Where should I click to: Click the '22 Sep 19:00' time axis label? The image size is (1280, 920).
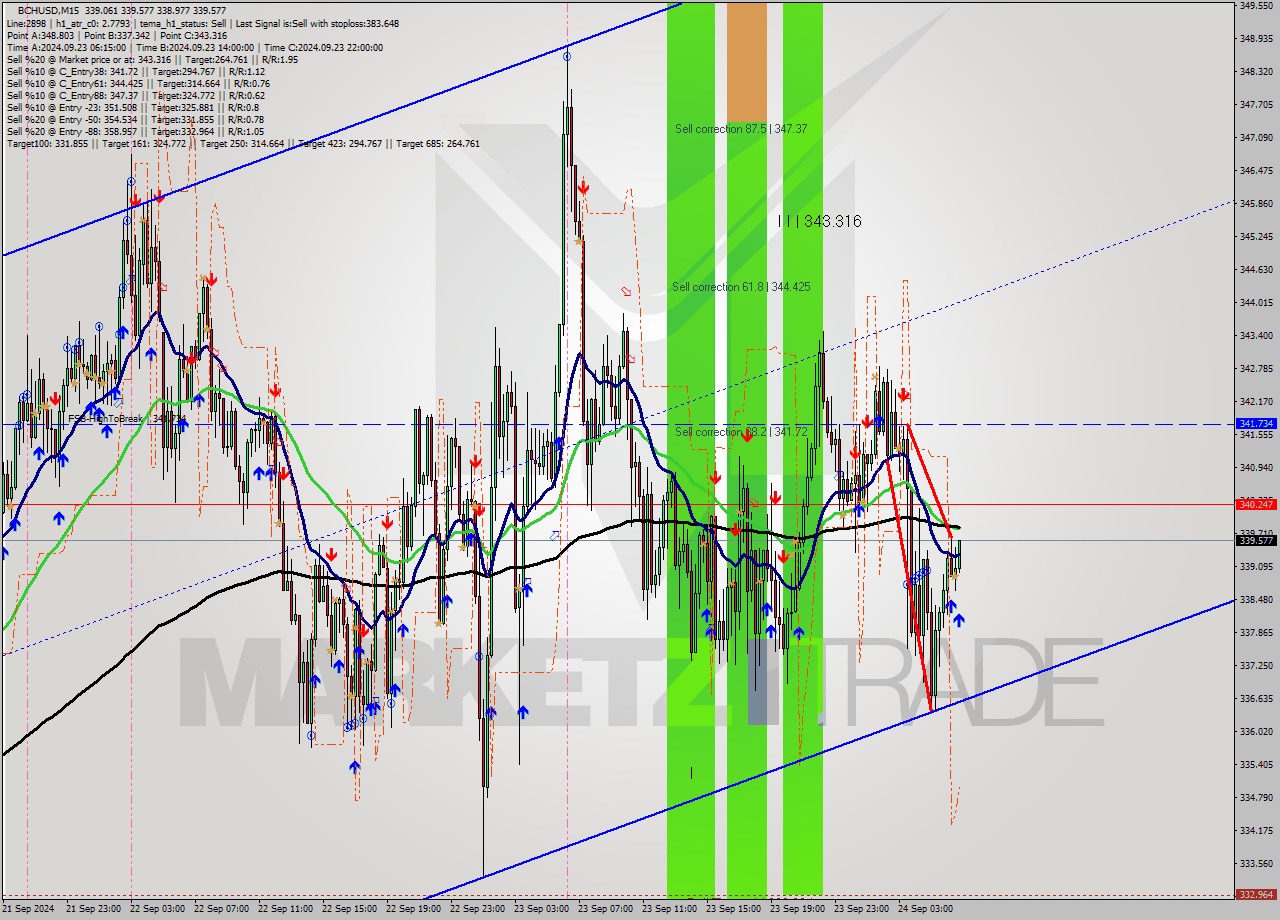[413, 909]
